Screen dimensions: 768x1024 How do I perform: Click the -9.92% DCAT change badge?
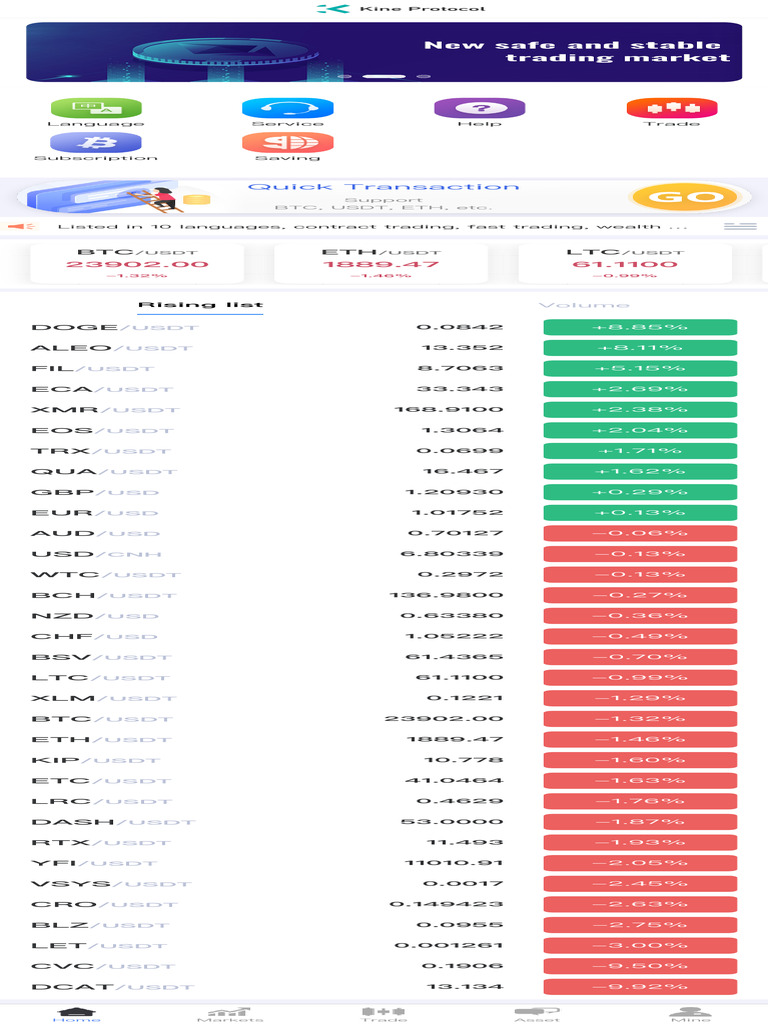(x=640, y=987)
